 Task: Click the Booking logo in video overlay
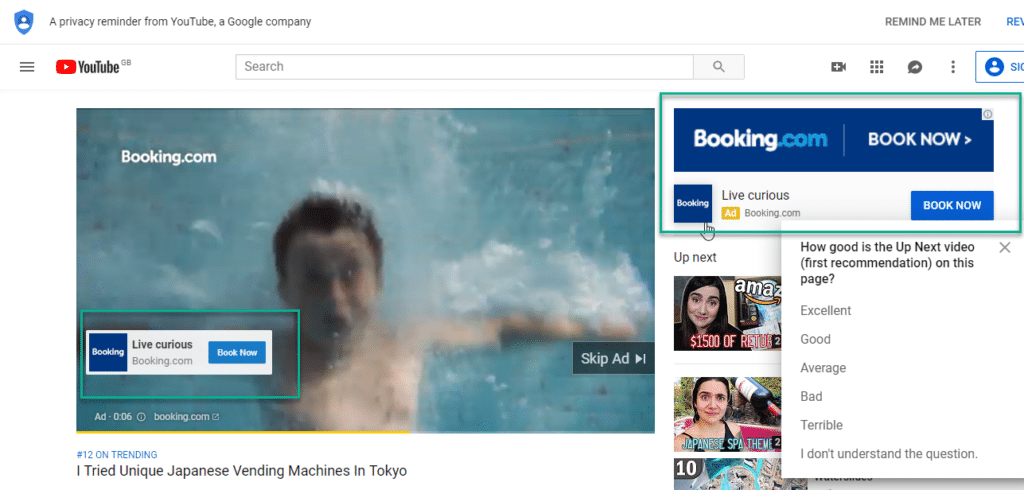click(108, 352)
